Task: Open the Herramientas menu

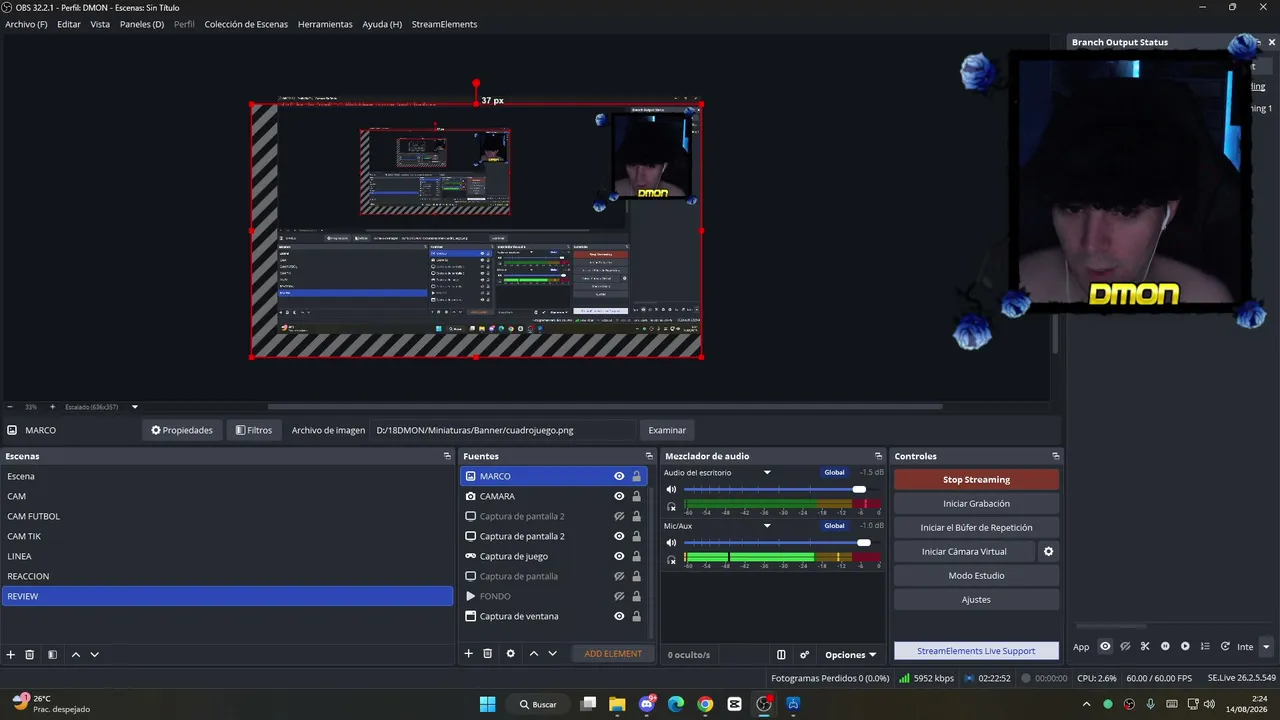Action: (x=325, y=24)
